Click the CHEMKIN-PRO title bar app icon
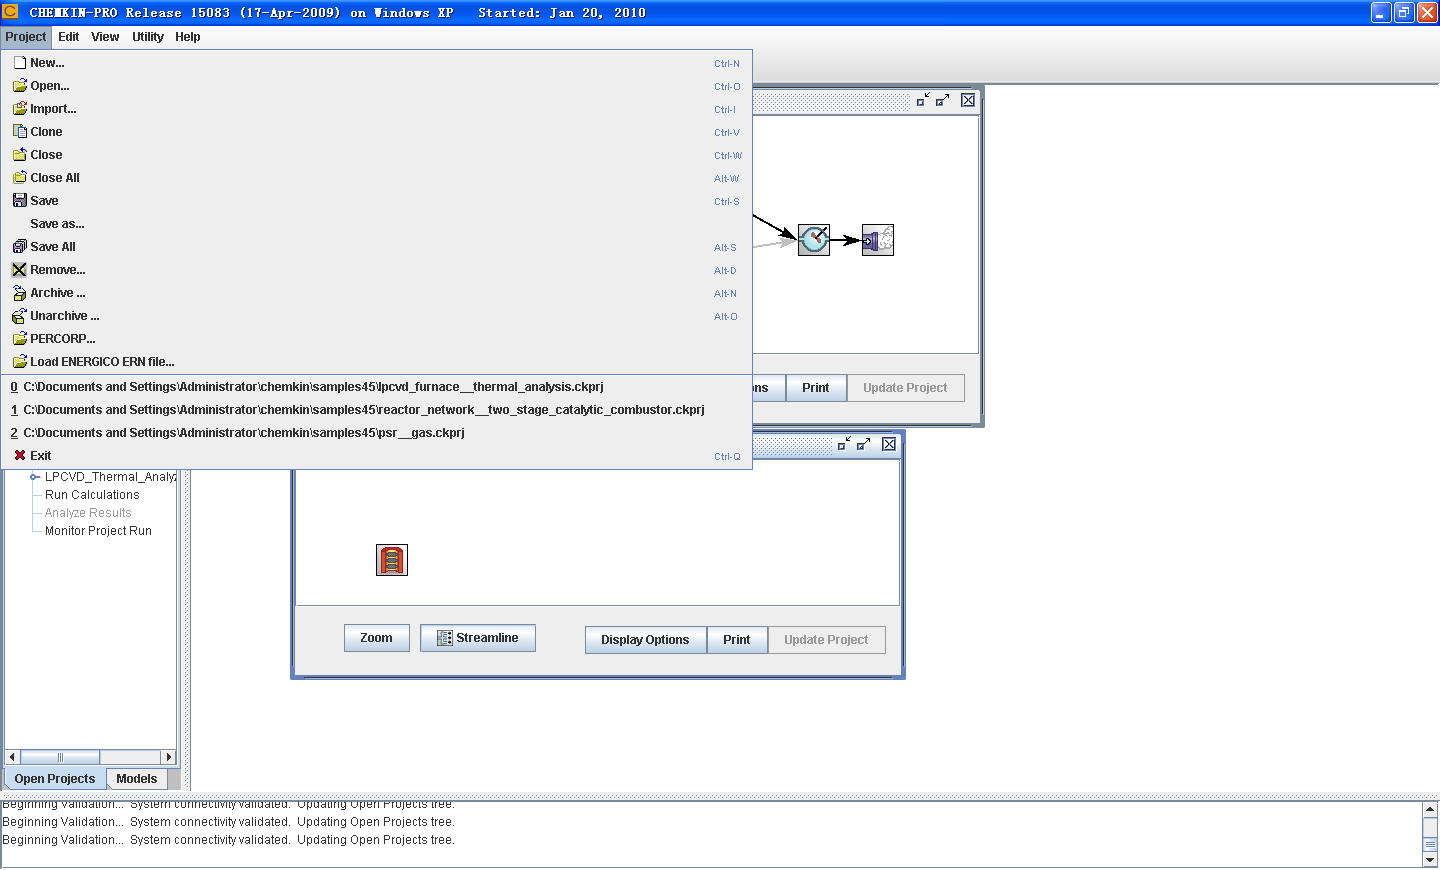The width and height of the screenshot is (1440, 870). pos(10,12)
